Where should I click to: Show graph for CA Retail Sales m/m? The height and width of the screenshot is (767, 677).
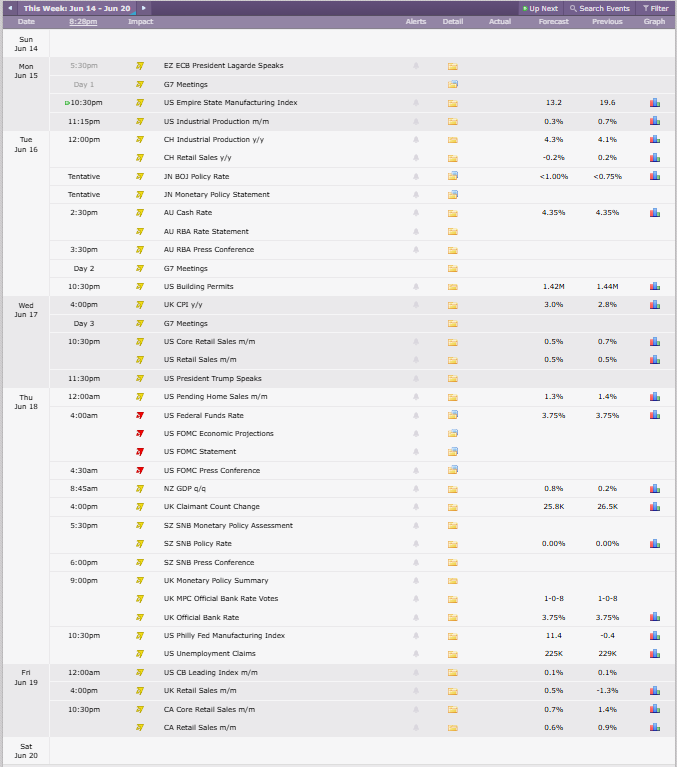(654, 727)
